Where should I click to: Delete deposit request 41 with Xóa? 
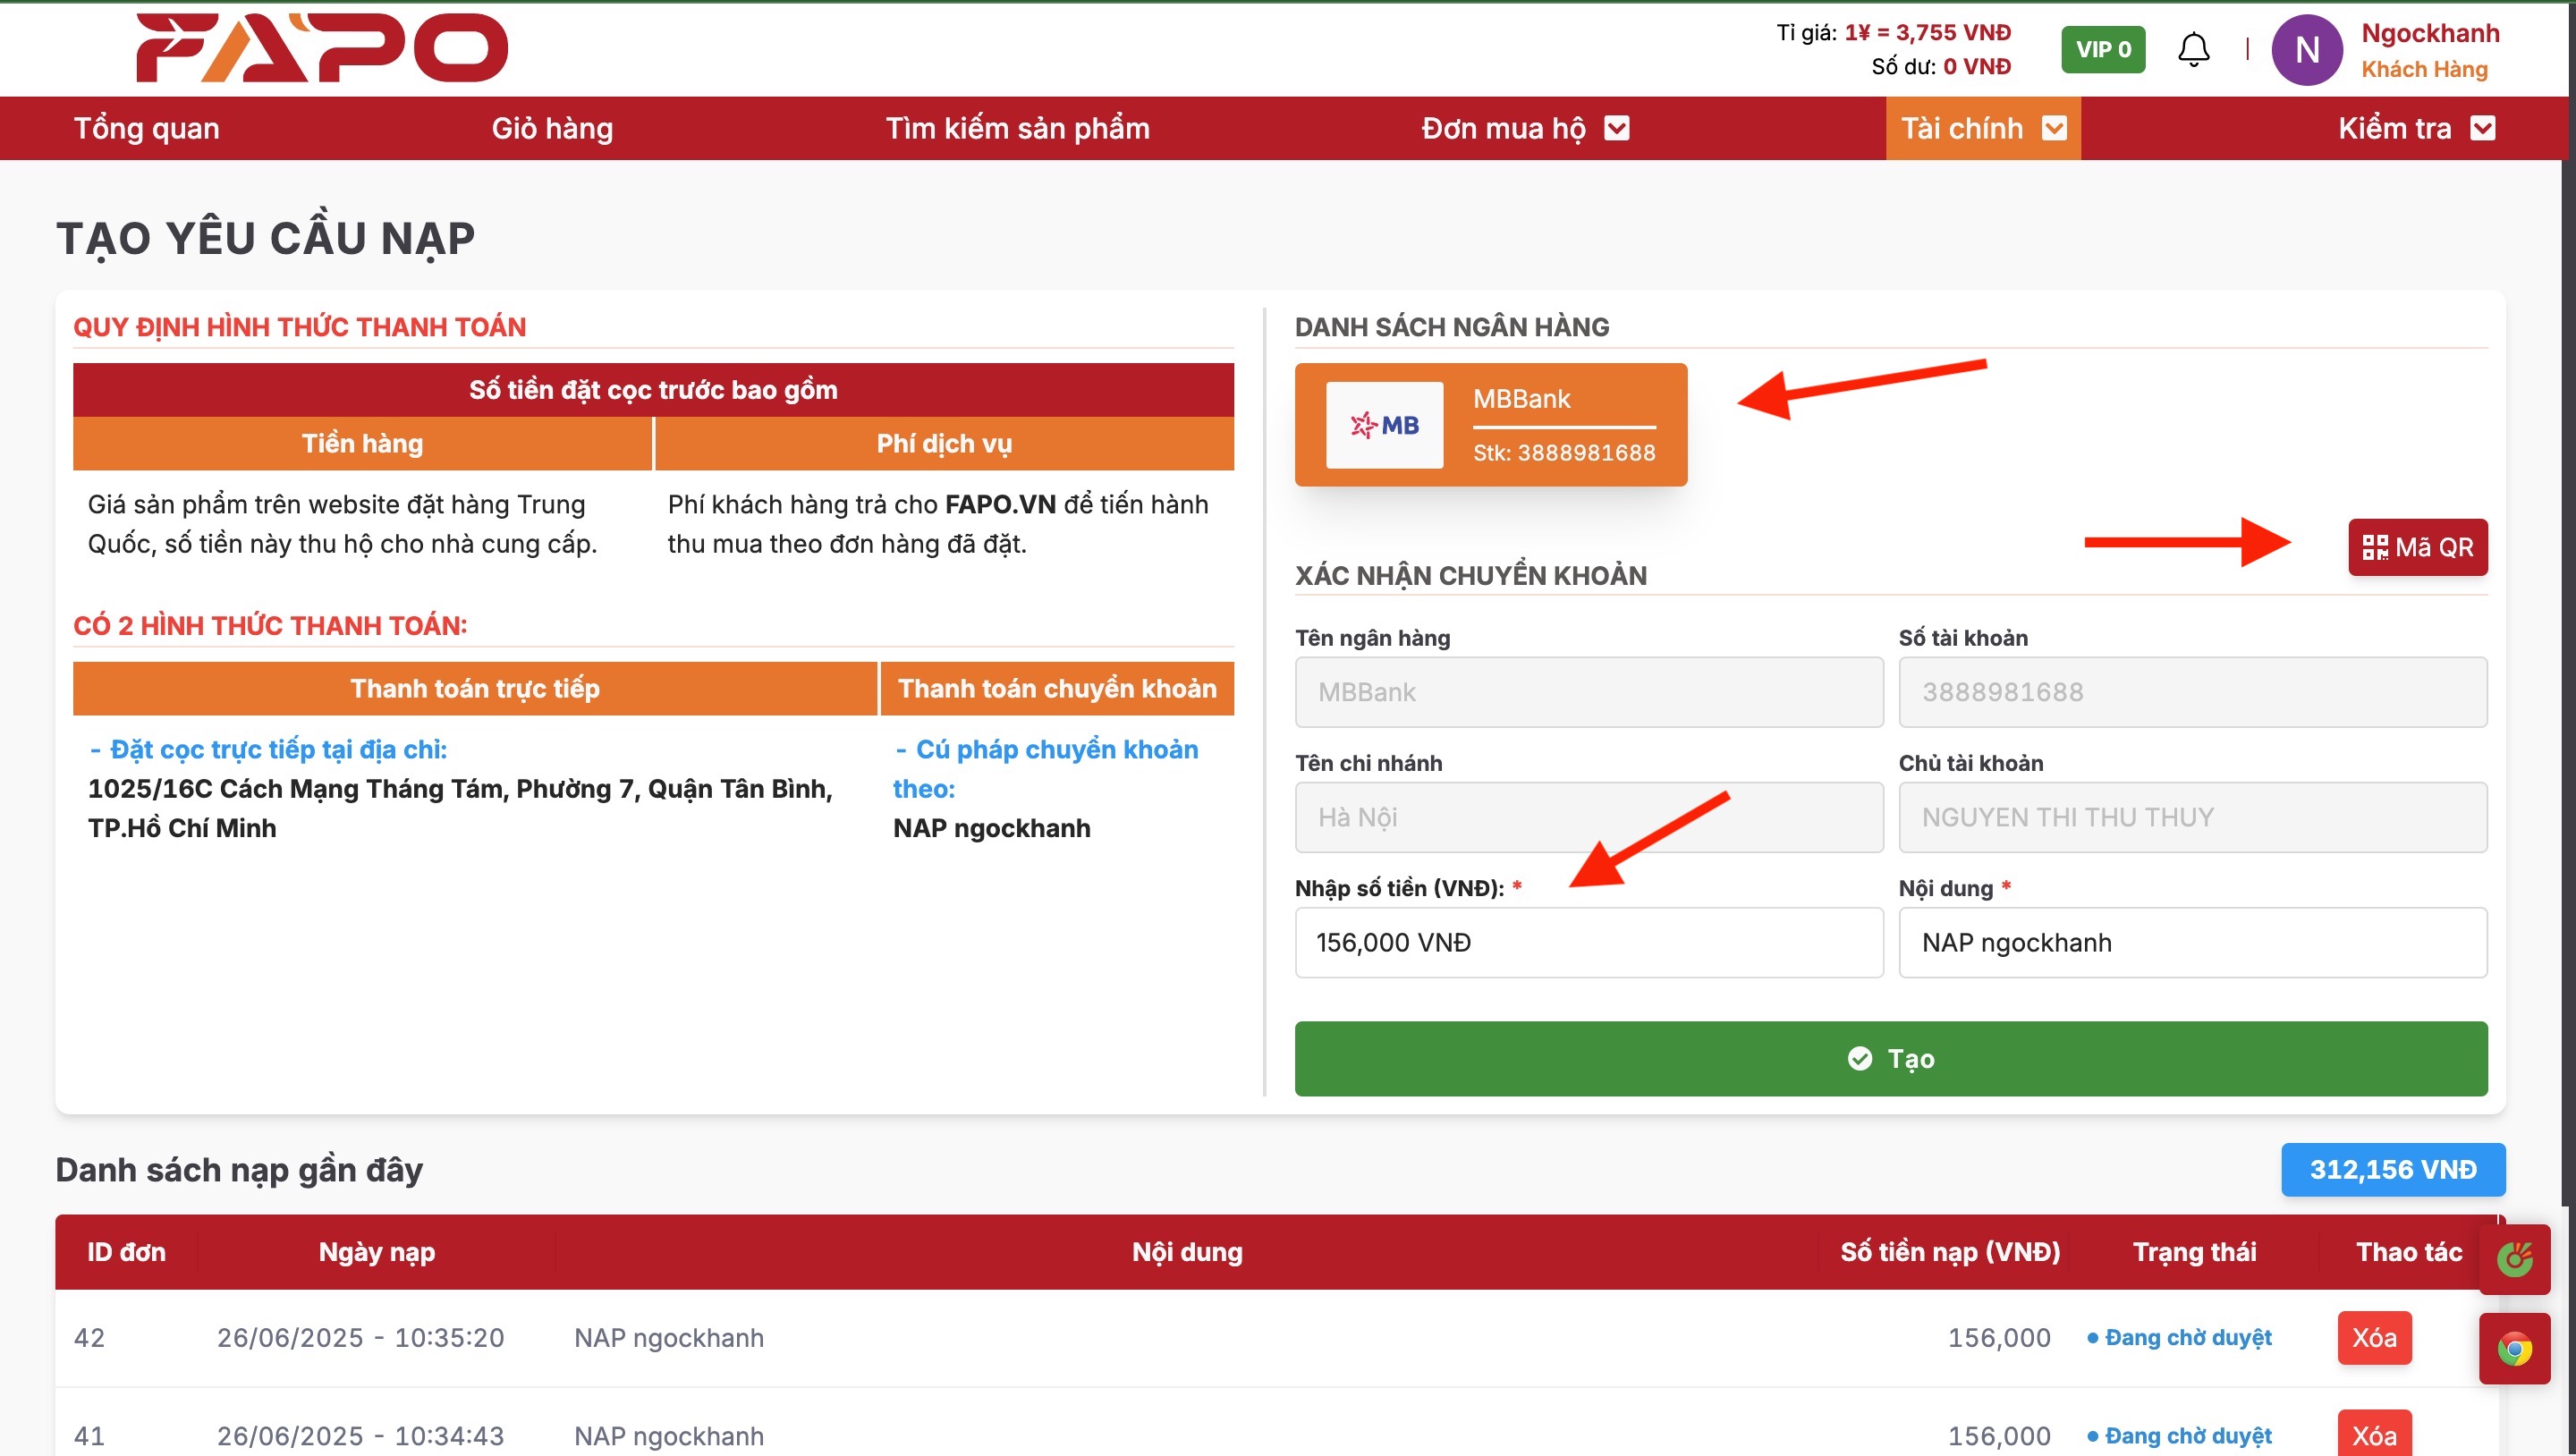click(x=2373, y=1434)
